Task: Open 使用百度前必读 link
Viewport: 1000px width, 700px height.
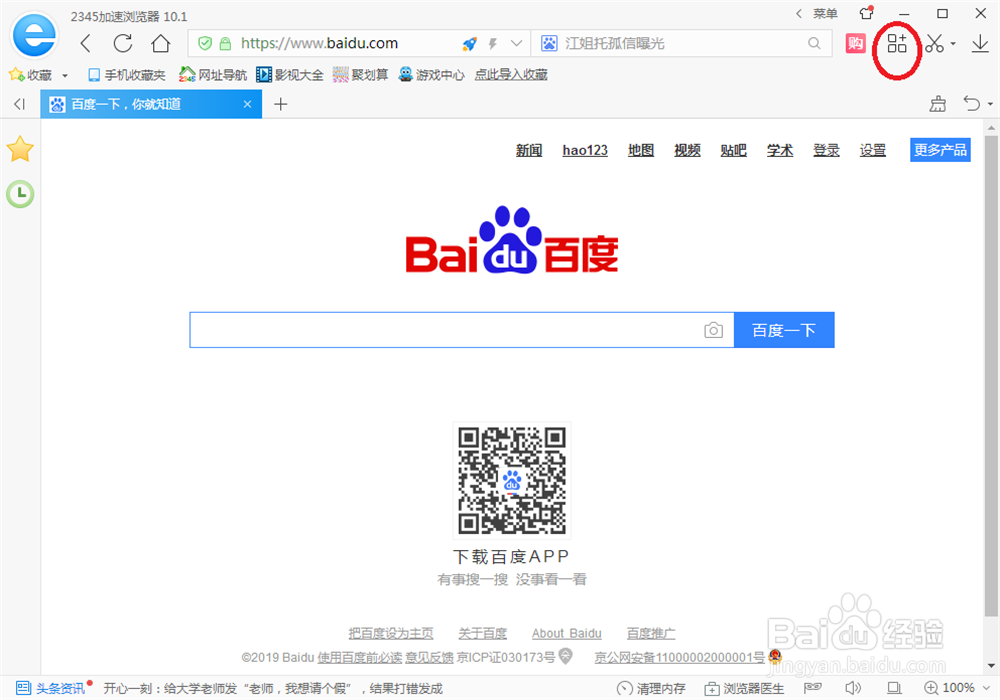Action: click(x=360, y=657)
